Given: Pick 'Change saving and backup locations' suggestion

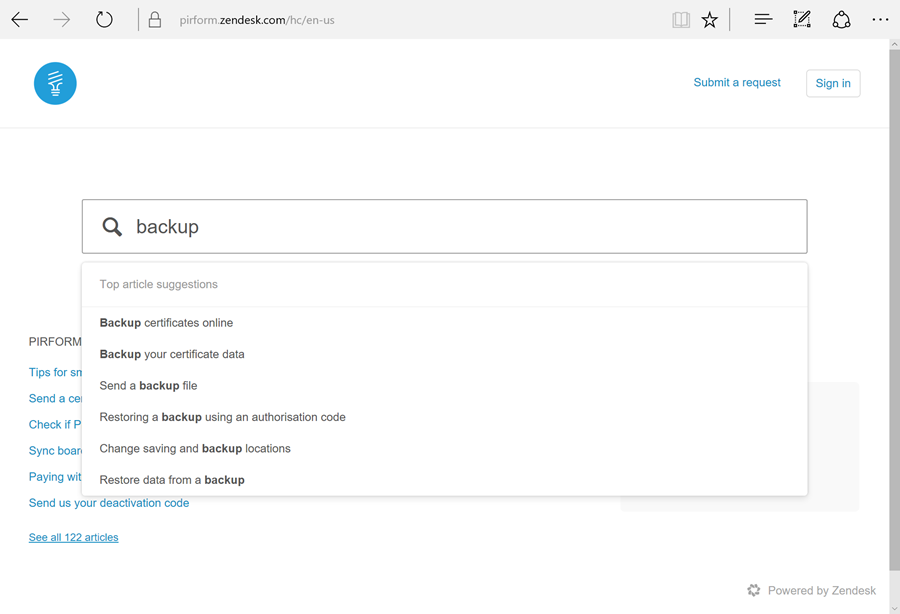Looking at the screenshot, I should 195,449.
